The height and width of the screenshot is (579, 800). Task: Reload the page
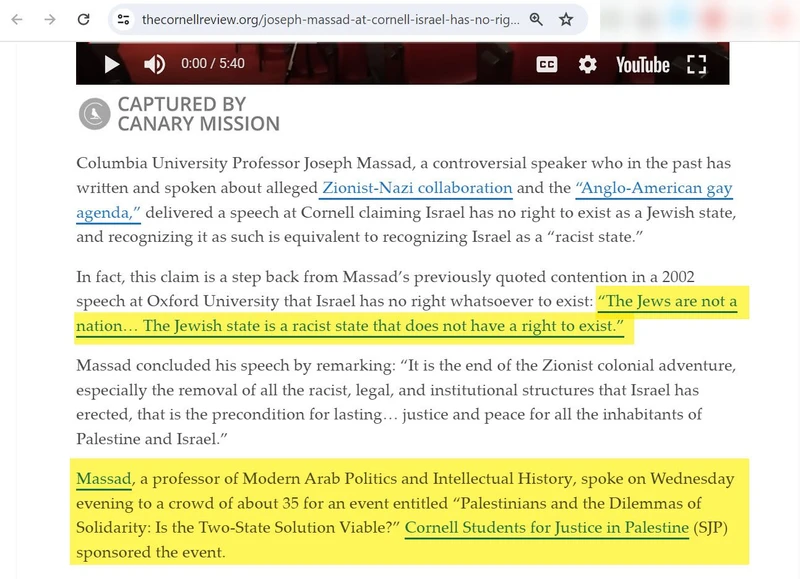84,19
